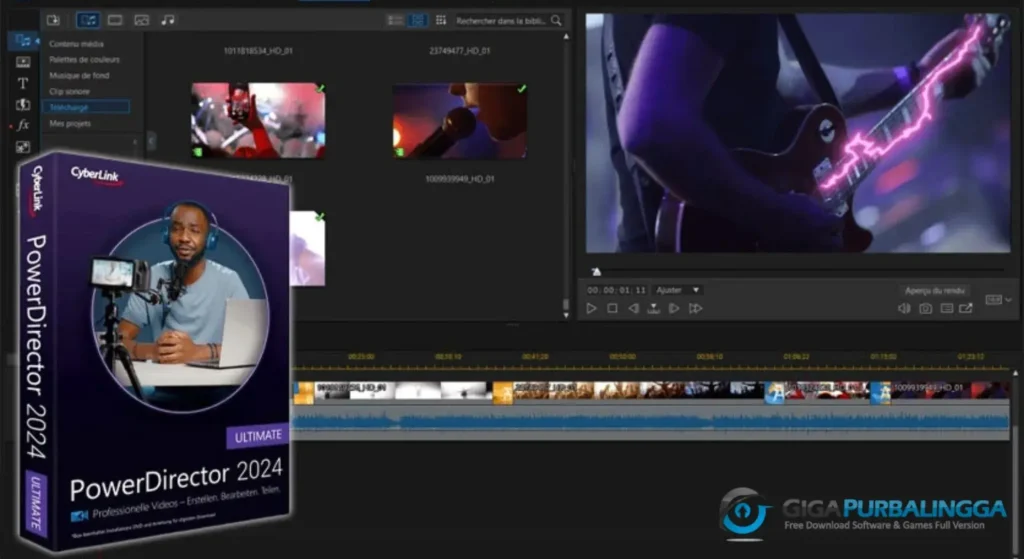1024x559 pixels.
Task: Play the preview
Action: click(591, 308)
